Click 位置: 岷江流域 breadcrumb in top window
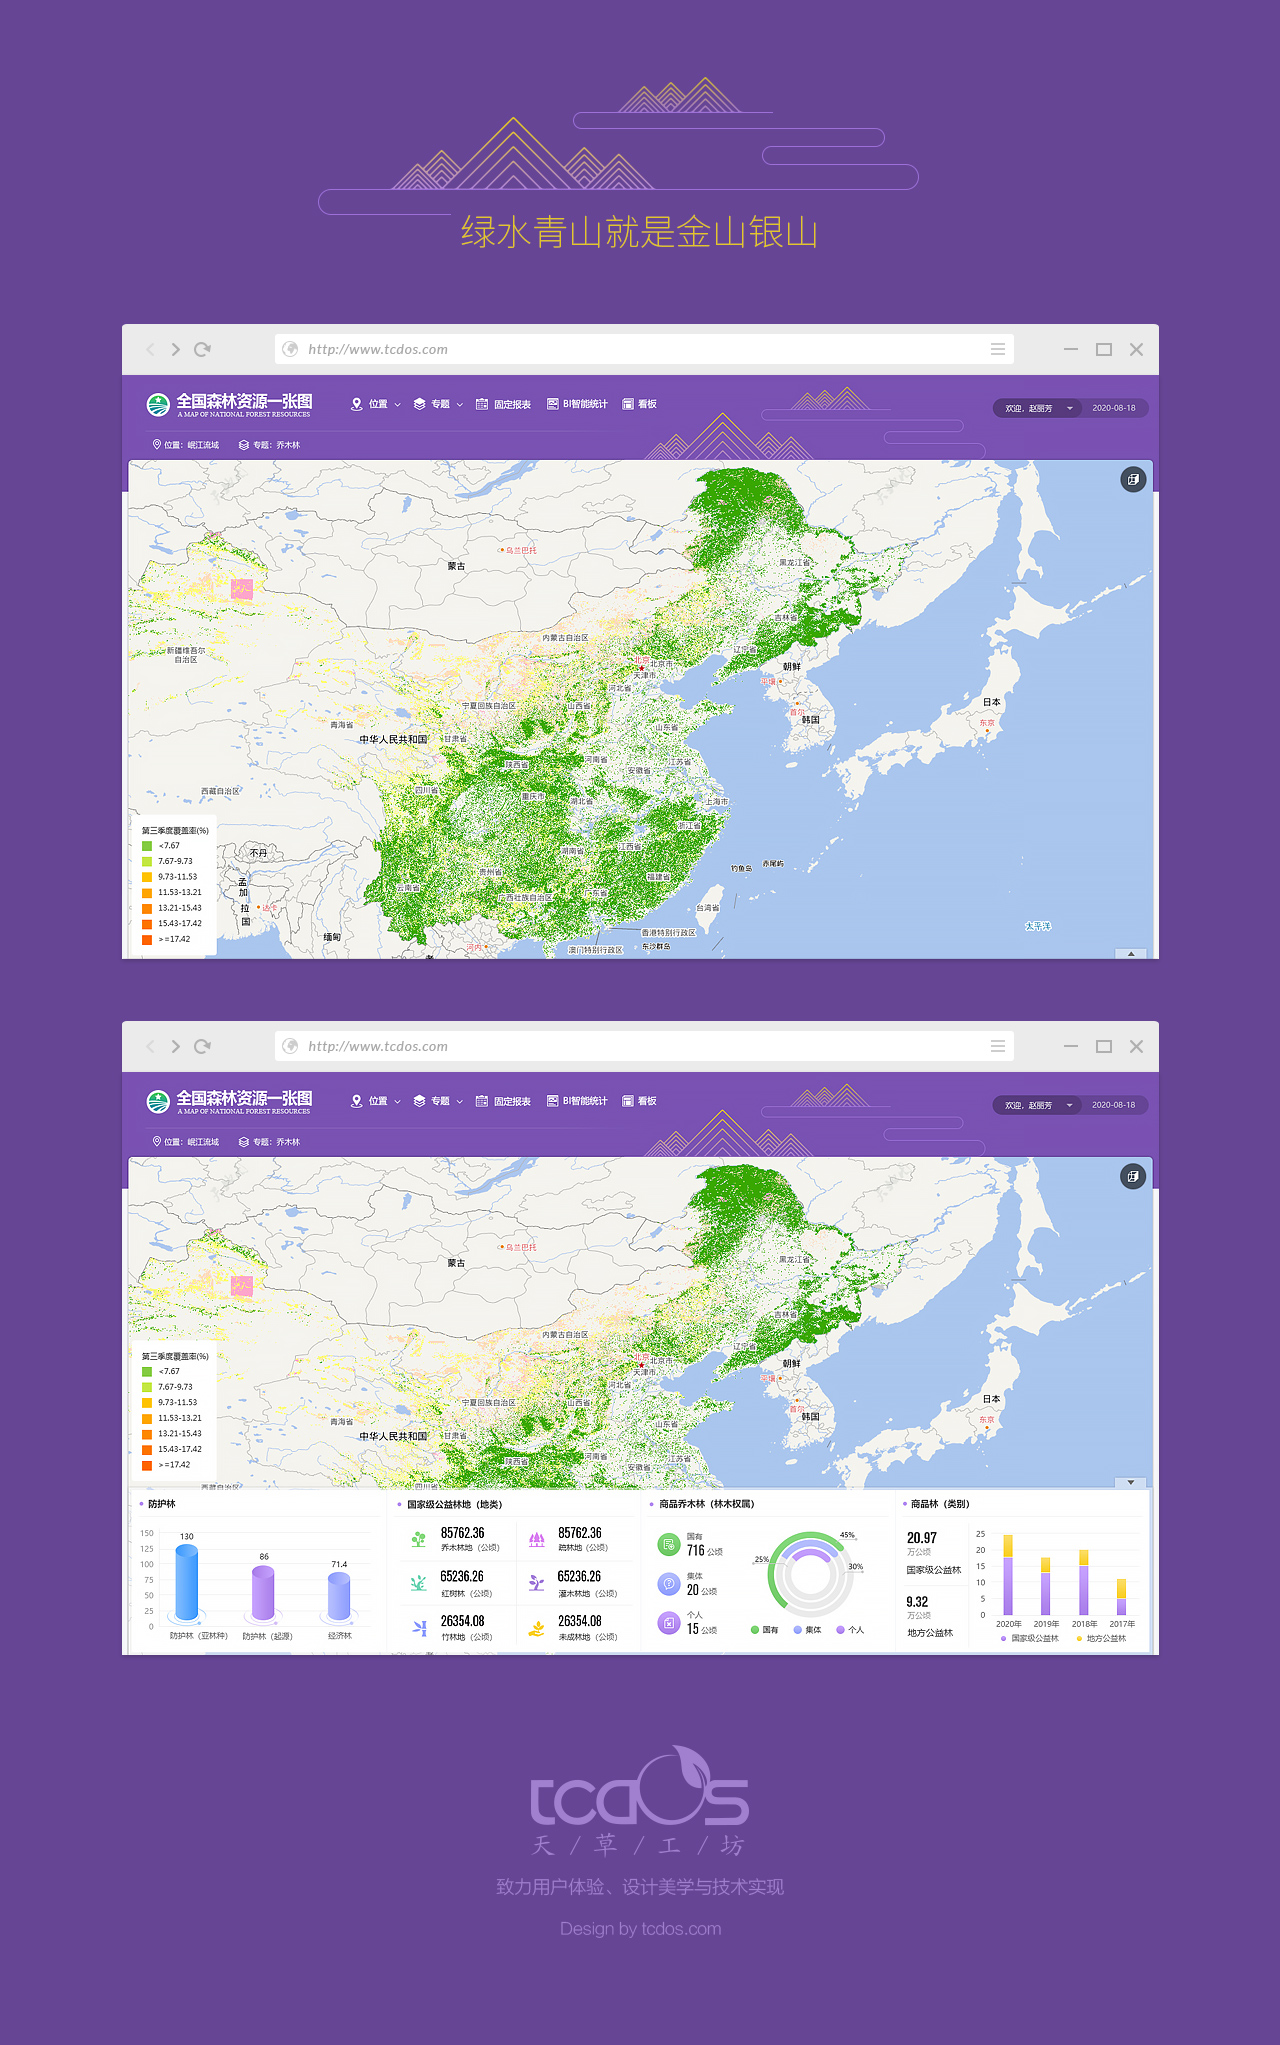 click(186, 445)
